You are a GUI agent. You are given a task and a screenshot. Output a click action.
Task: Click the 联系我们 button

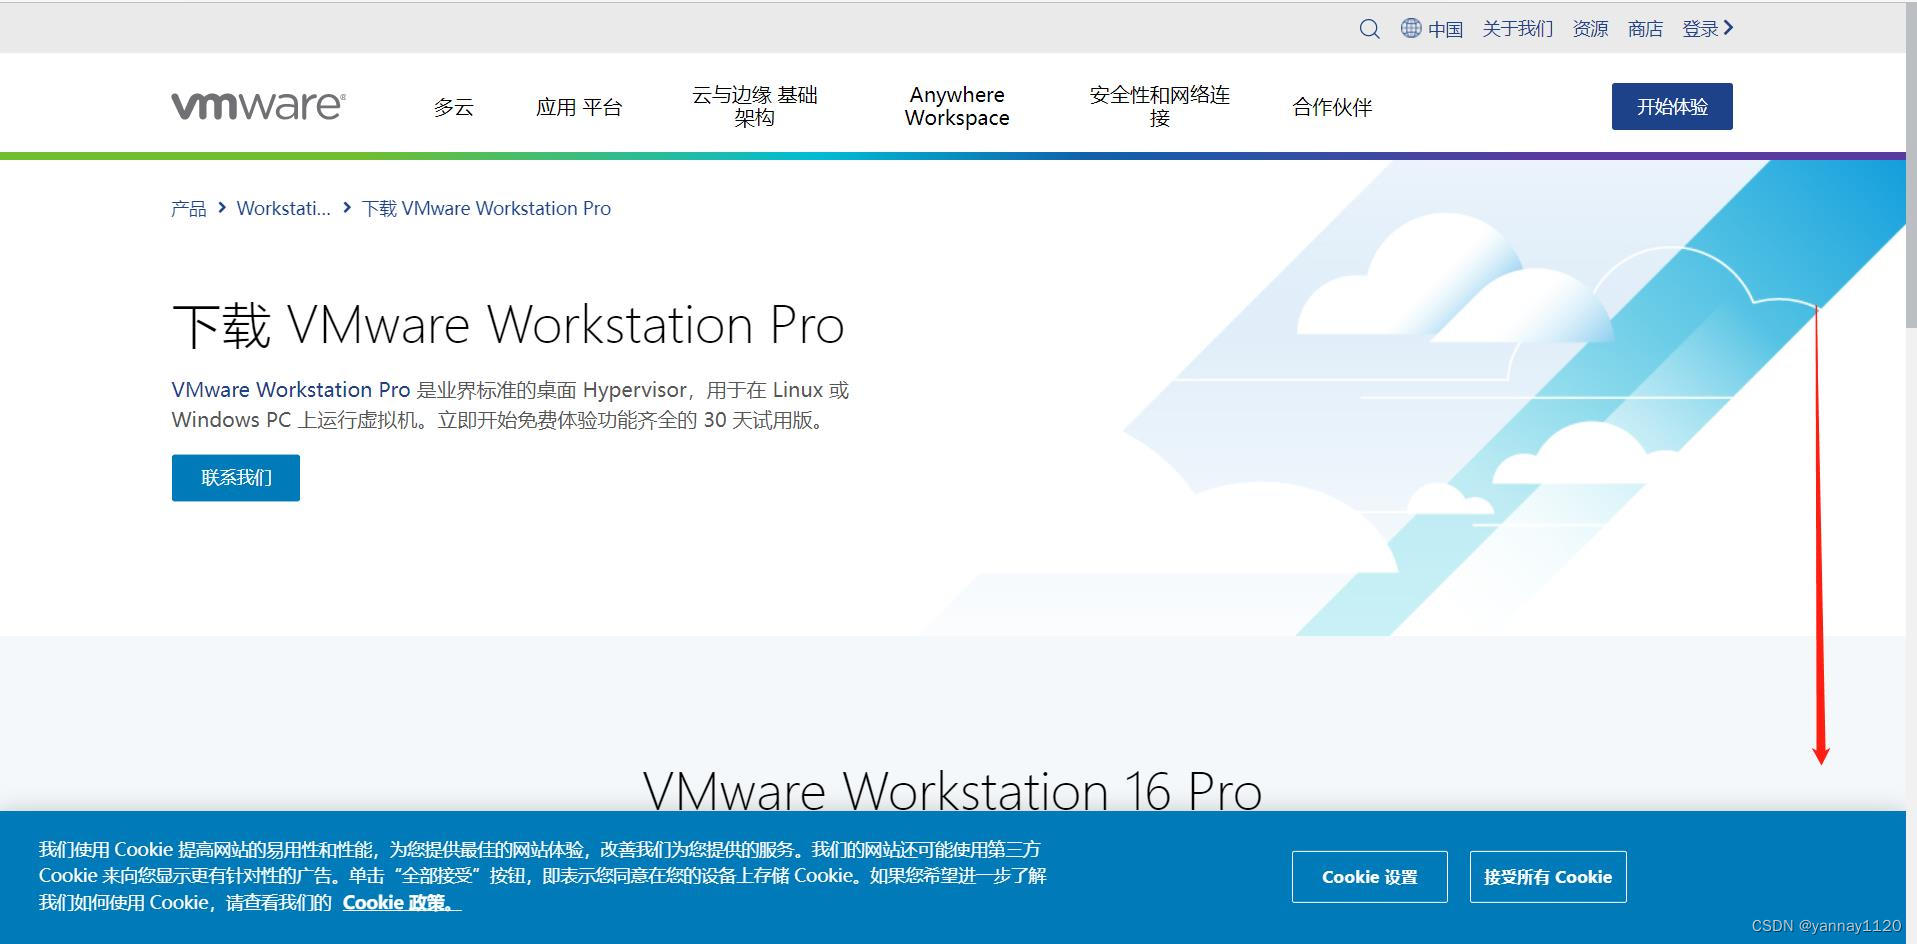pos(236,478)
